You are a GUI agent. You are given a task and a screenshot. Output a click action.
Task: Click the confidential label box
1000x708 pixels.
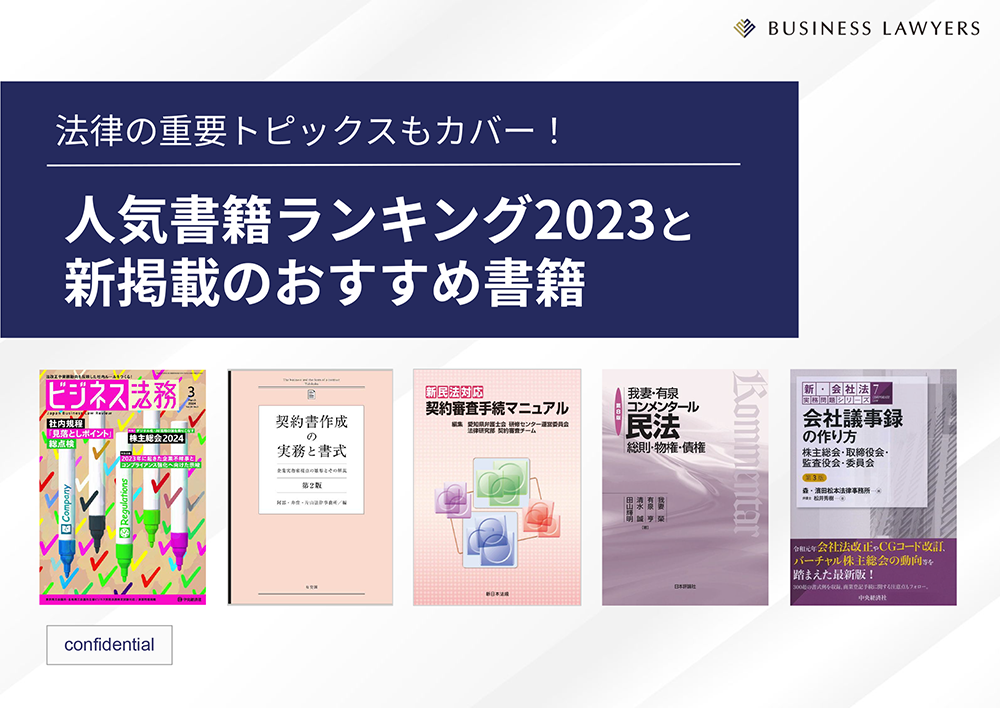[x=109, y=645]
